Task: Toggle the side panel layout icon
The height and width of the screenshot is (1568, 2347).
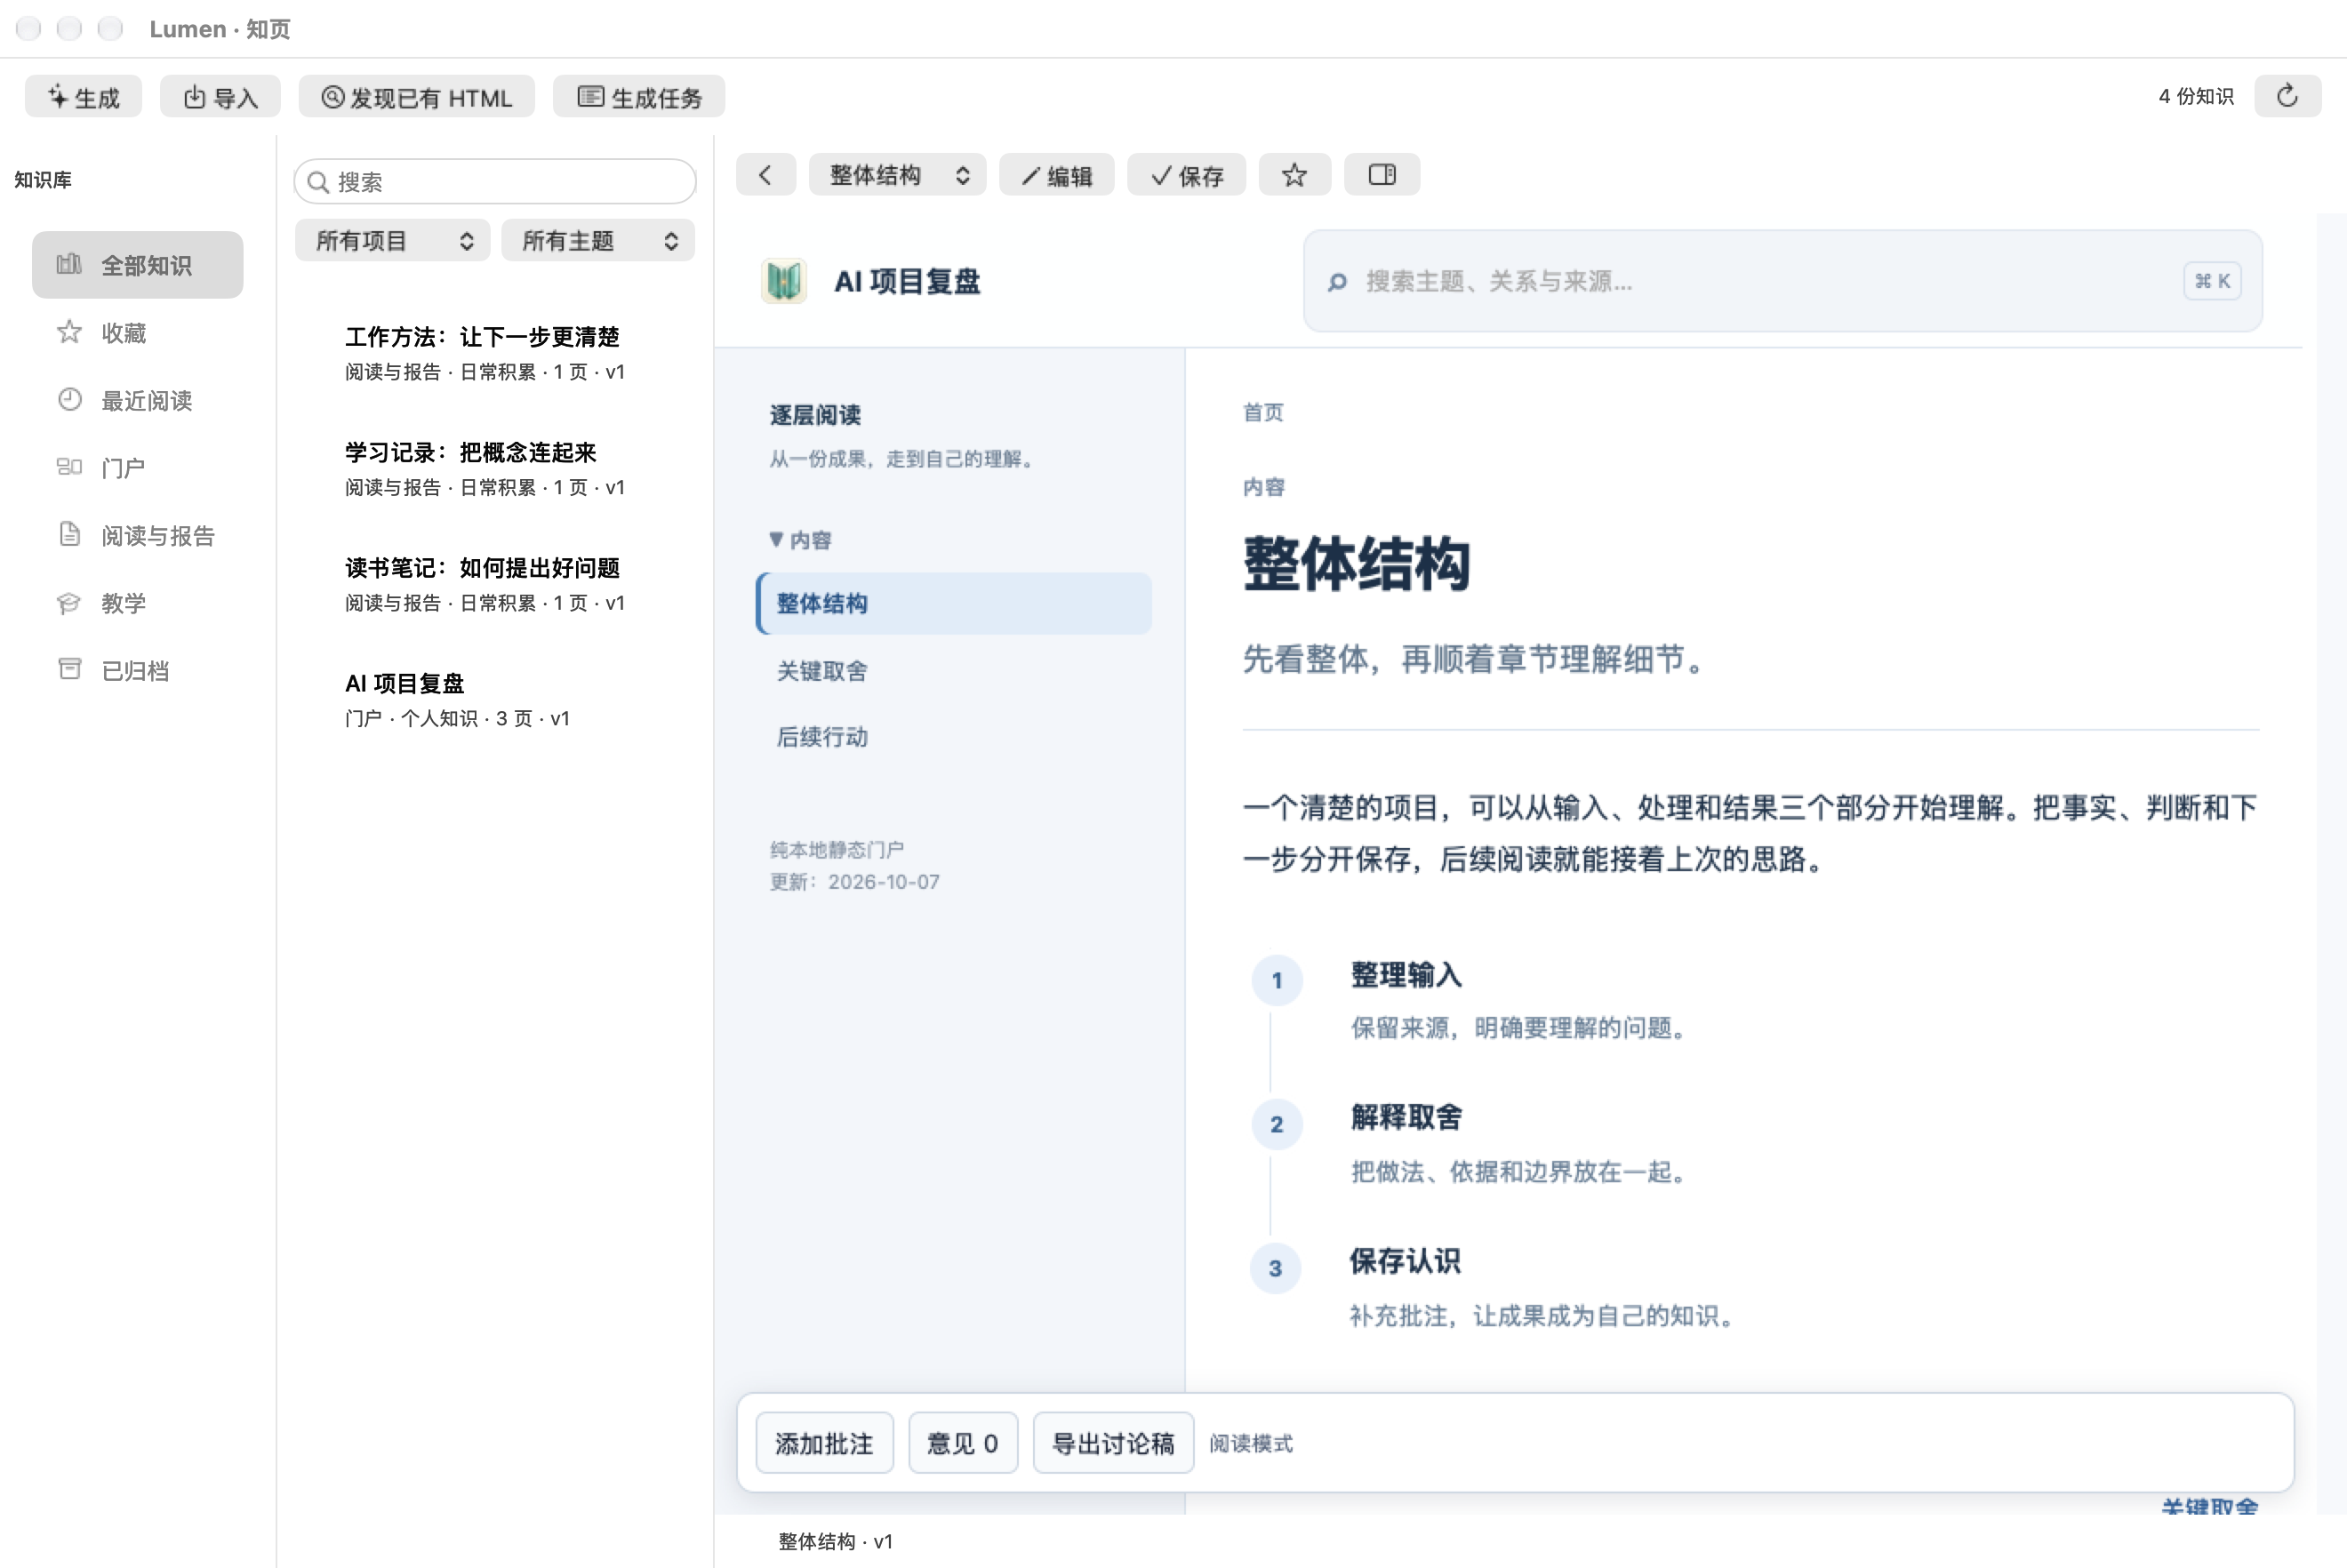Action: 1381,175
